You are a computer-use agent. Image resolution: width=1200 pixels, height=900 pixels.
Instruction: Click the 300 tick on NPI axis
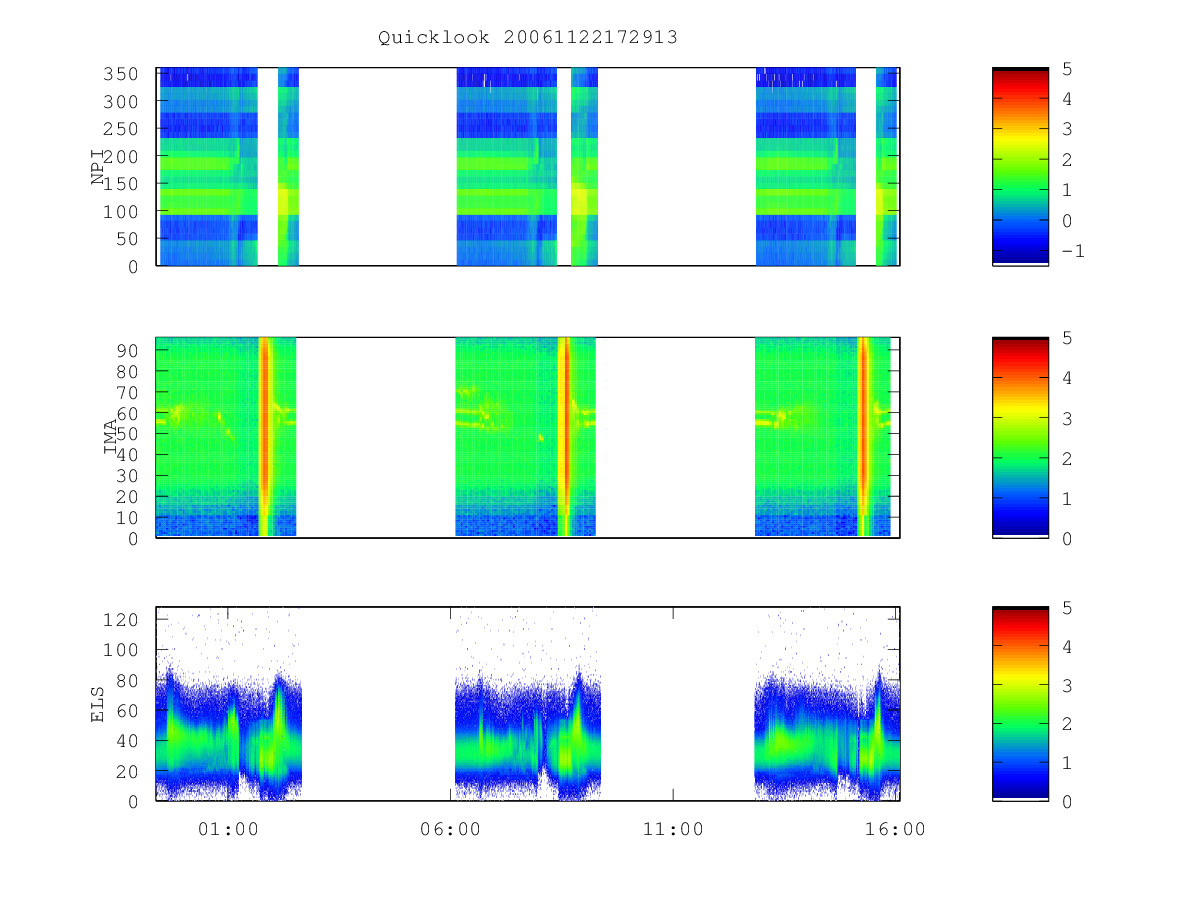click(122, 102)
